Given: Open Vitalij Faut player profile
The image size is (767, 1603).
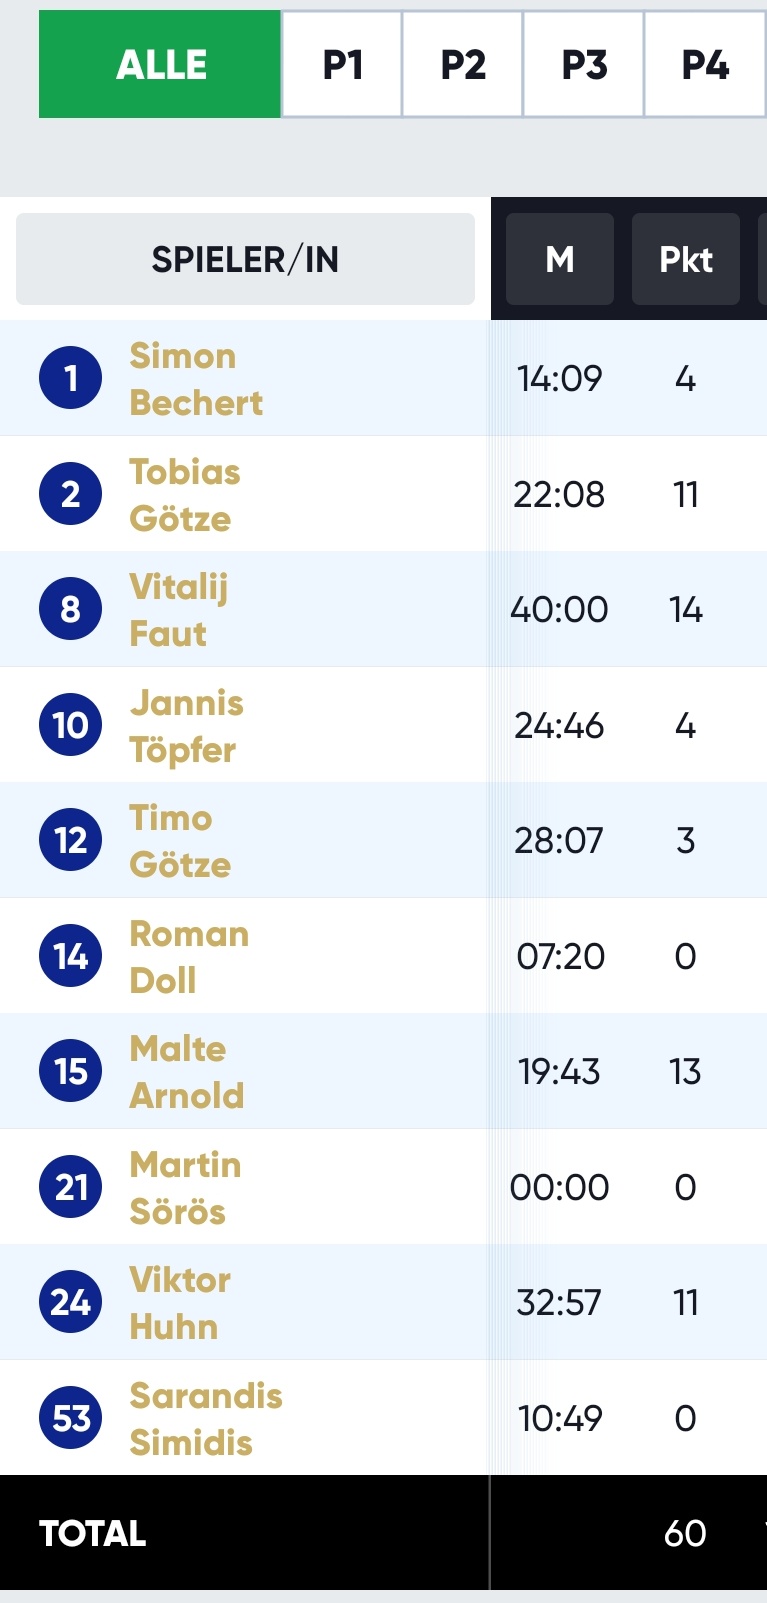Looking at the screenshot, I should (x=179, y=610).
